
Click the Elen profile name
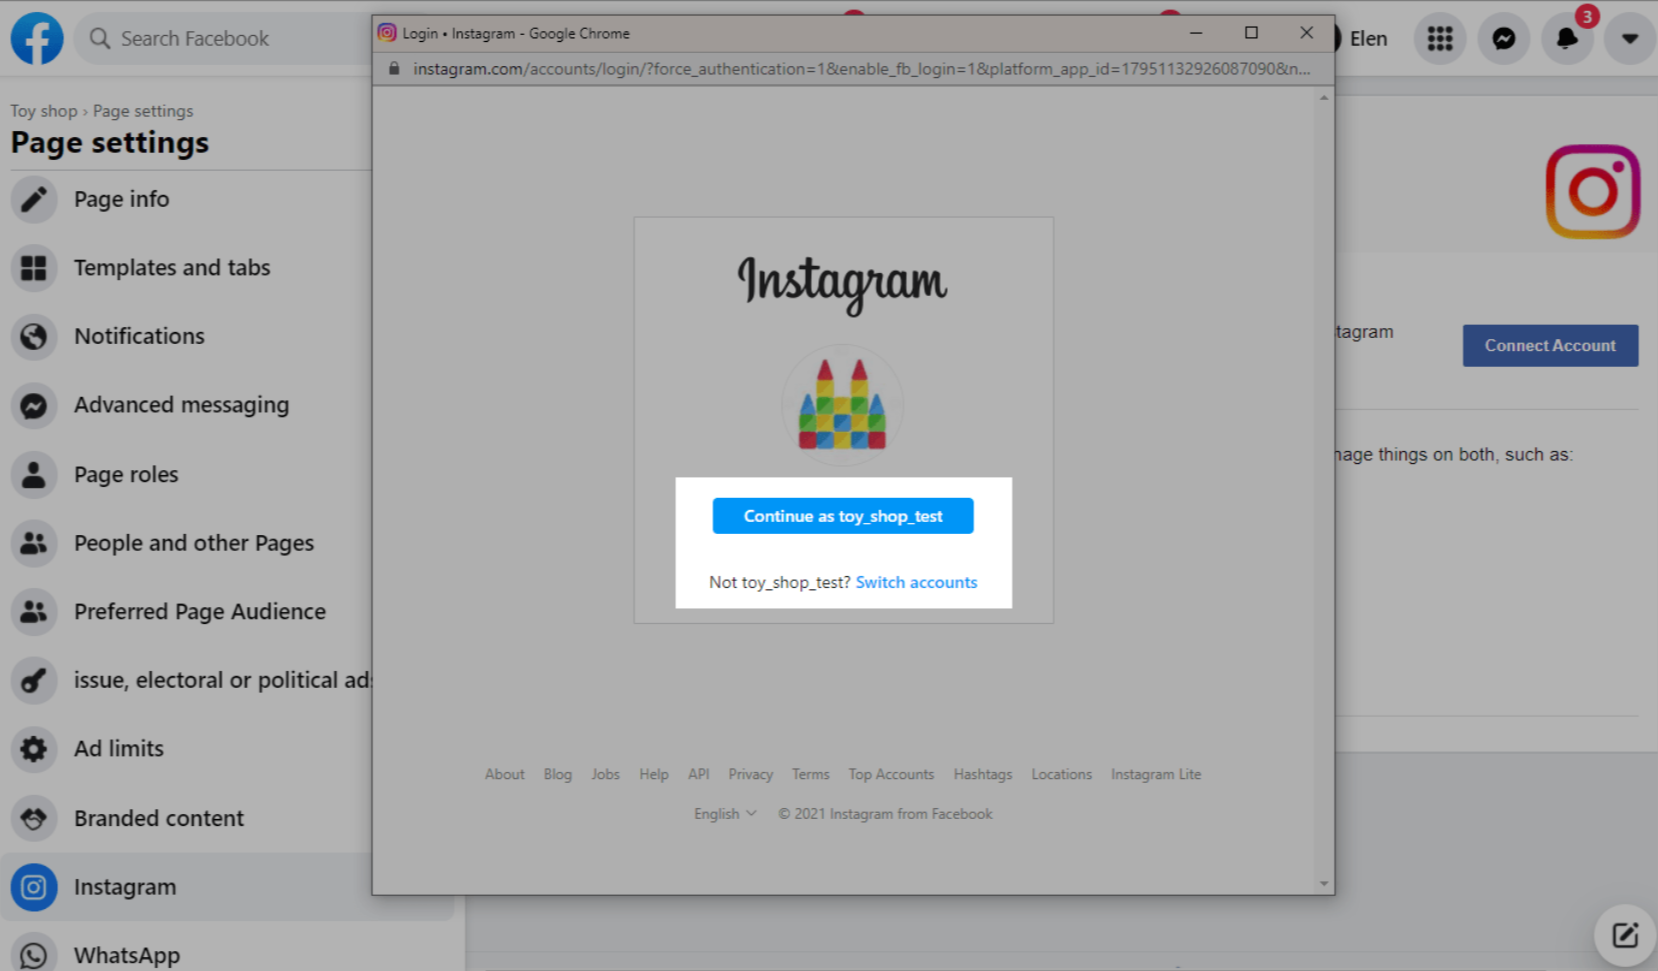pos(1368,39)
